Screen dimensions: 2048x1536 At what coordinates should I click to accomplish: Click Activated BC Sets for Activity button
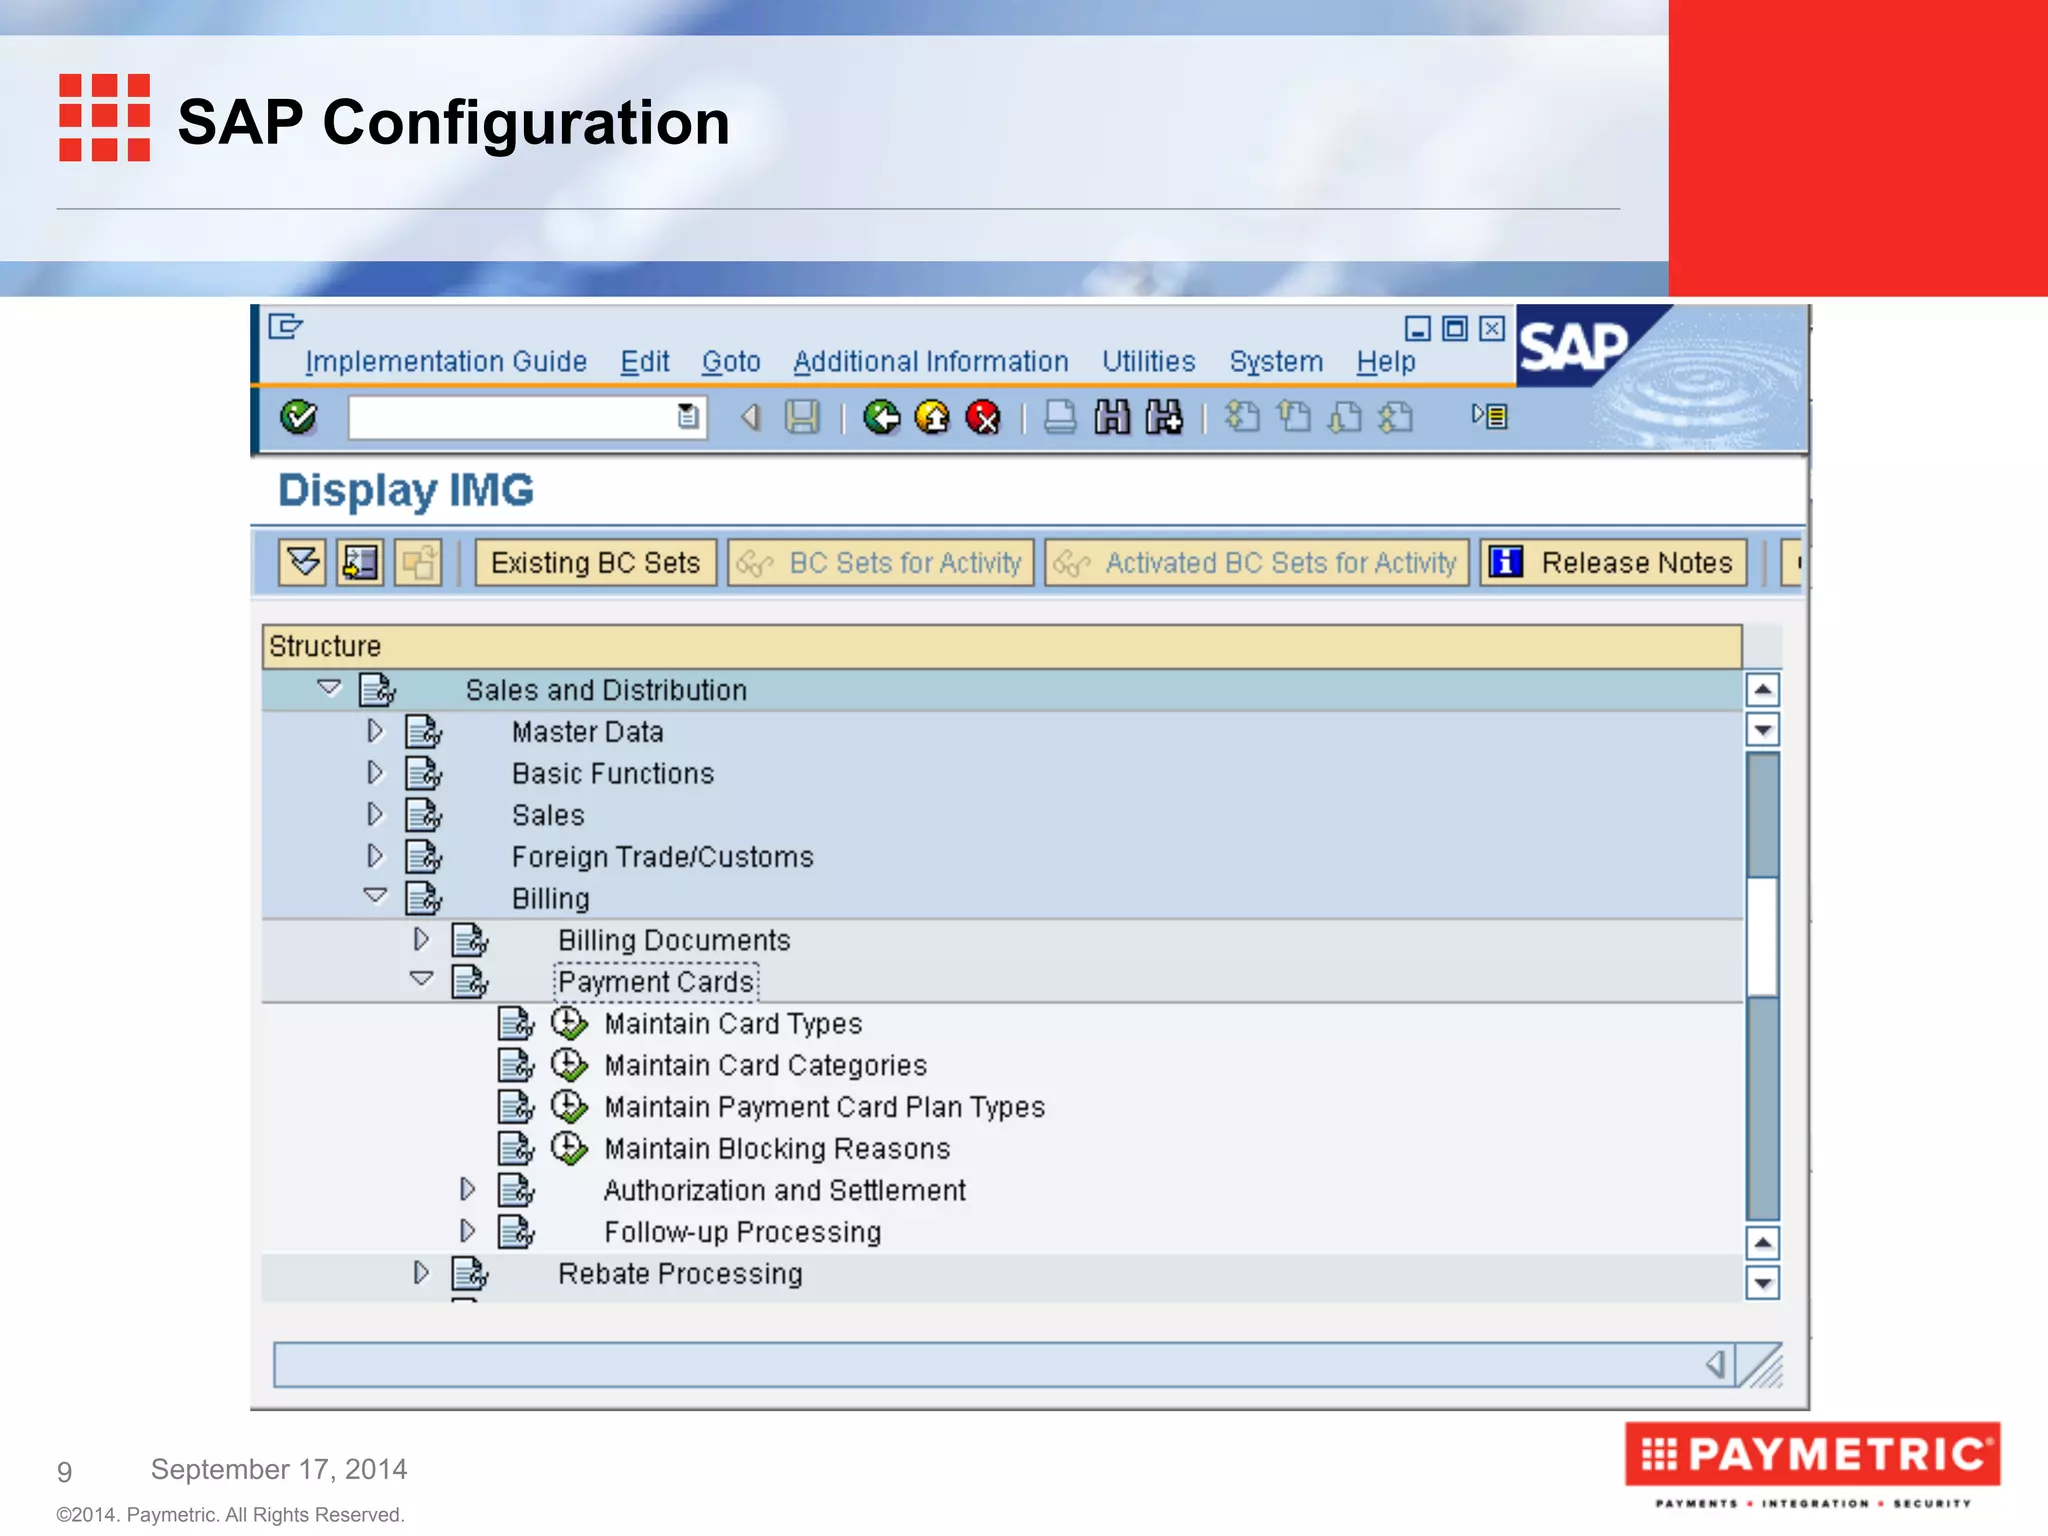click(x=1257, y=563)
